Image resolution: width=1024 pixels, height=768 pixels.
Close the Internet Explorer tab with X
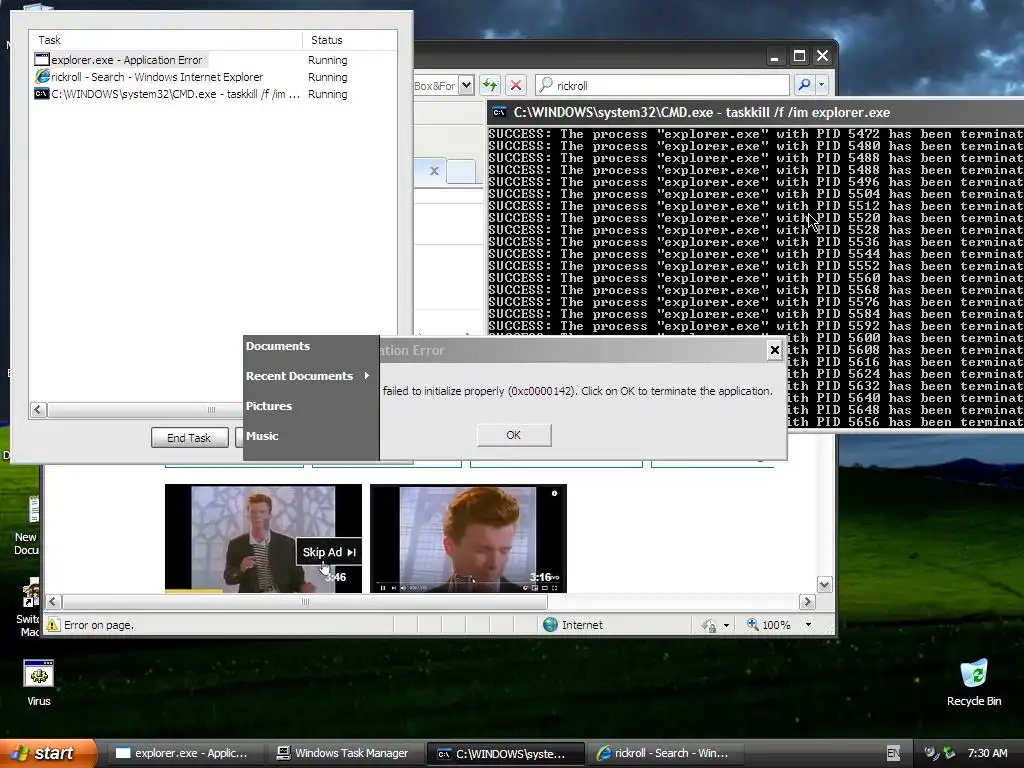434,170
